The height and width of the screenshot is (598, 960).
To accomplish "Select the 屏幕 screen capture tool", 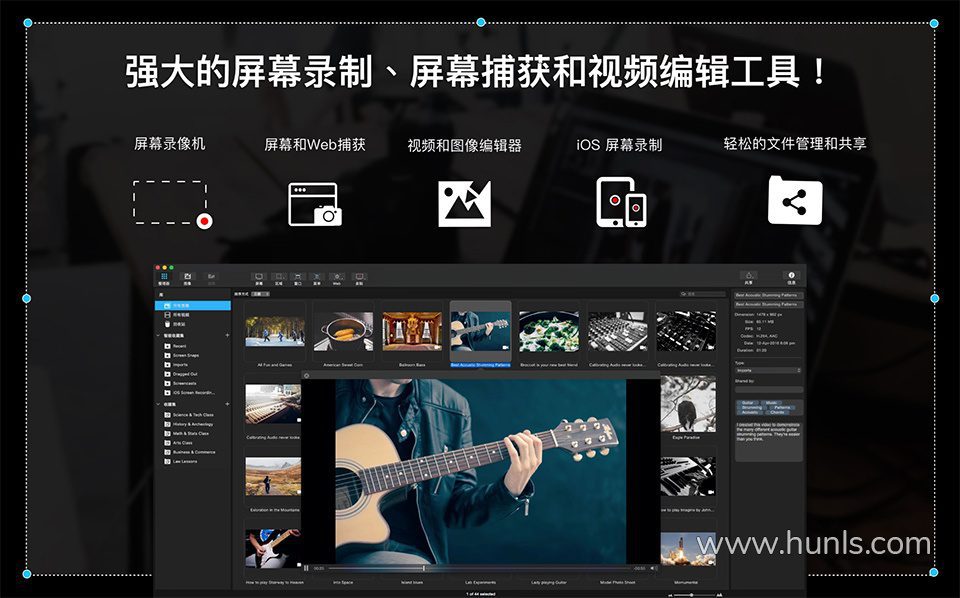I will pos(259,278).
